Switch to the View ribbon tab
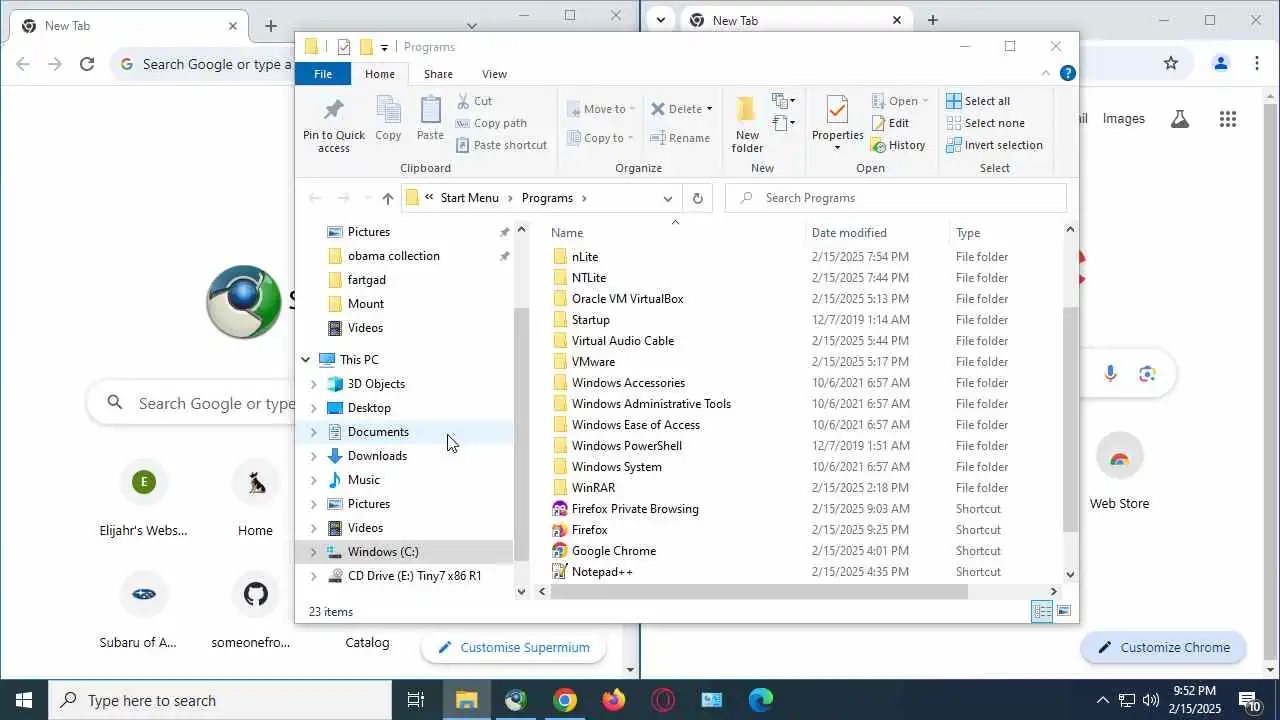1280x720 pixels. (494, 74)
